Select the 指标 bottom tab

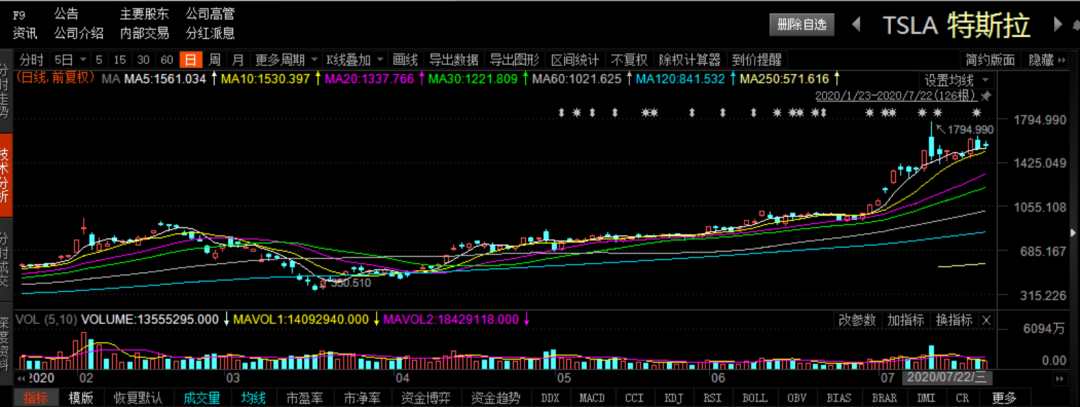[x=35, y=397]
